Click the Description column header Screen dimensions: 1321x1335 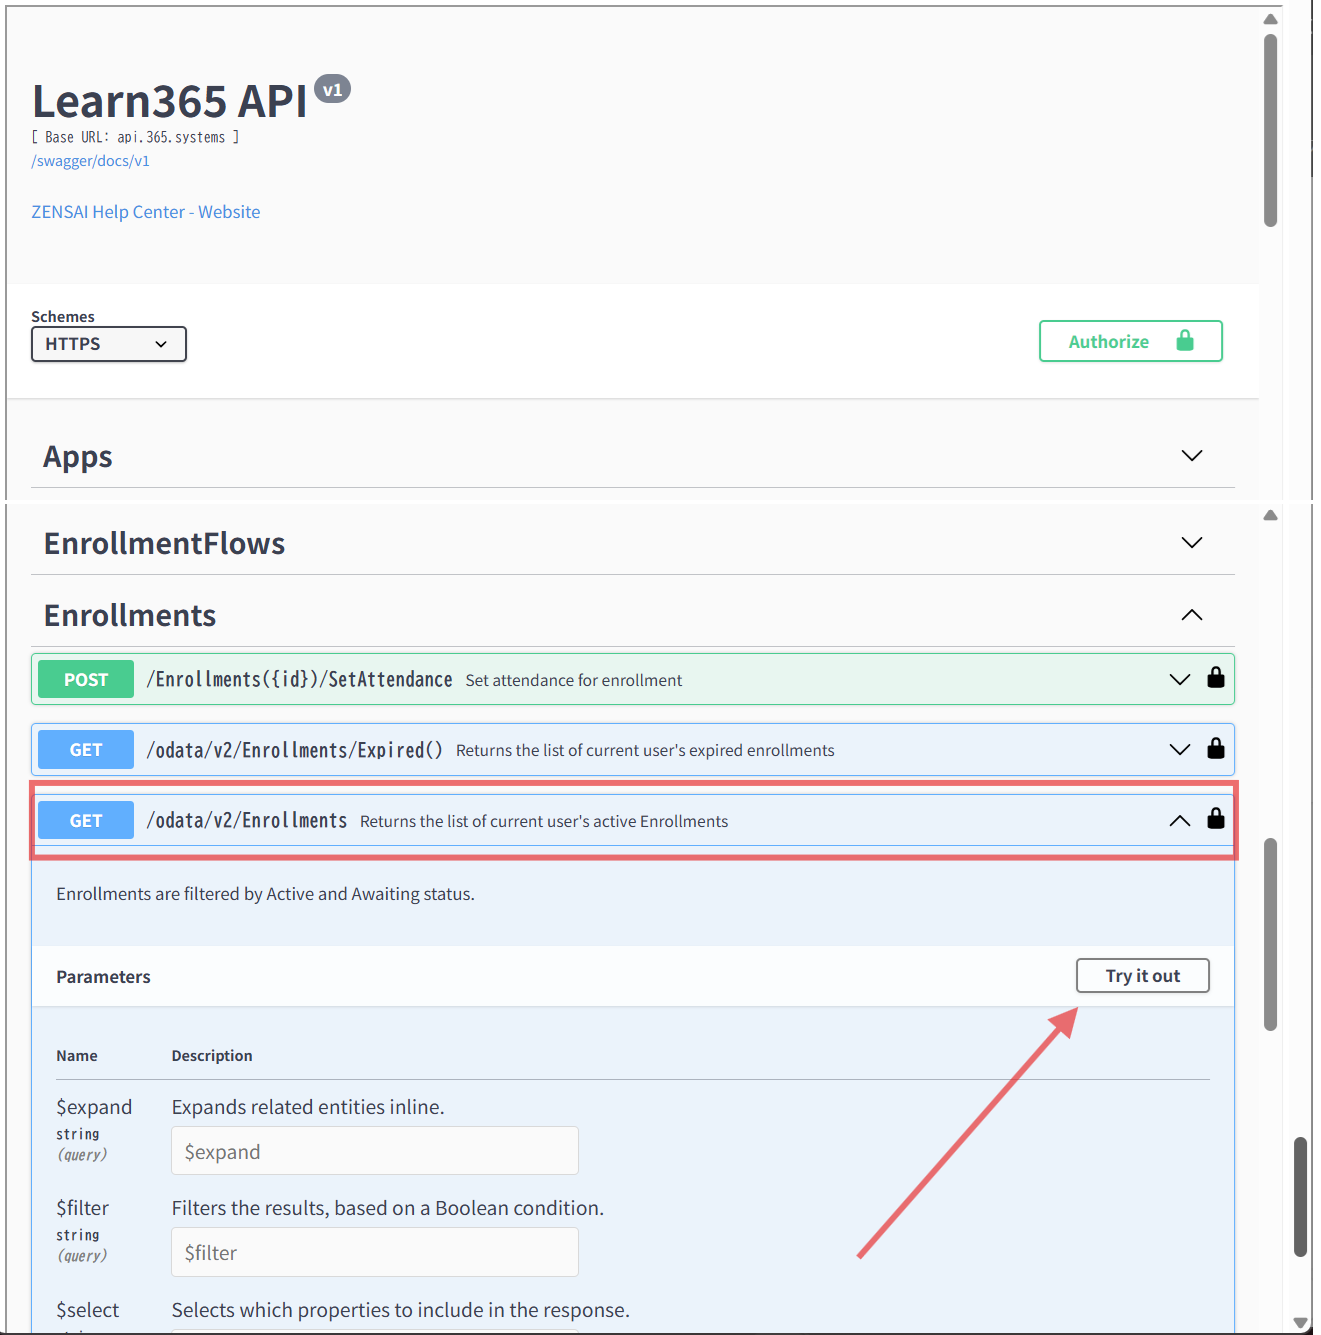pyautogui.click(x=212, y=1056)
